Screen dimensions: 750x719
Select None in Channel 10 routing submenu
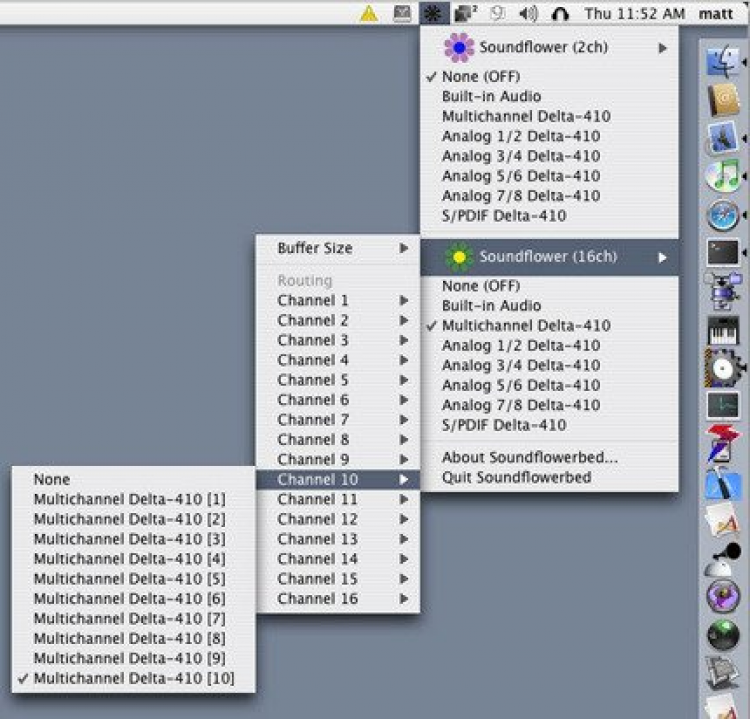coord(134,479)
